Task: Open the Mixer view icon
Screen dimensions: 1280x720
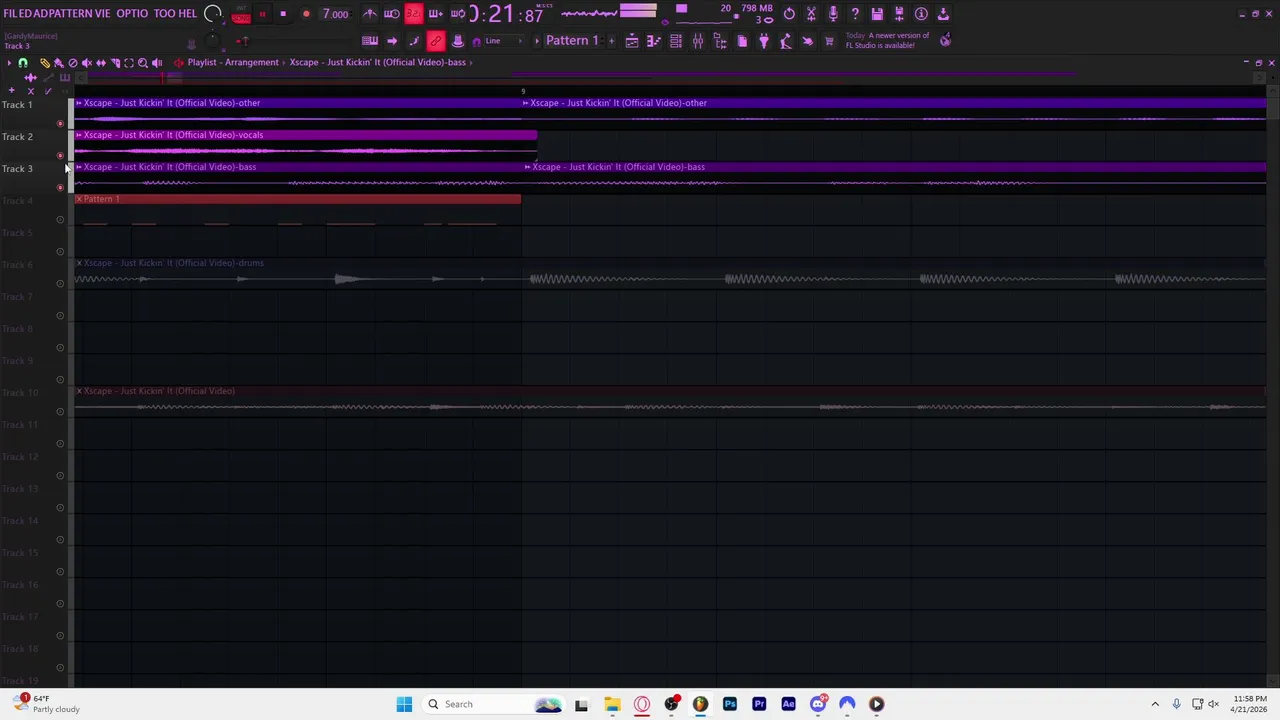Action: pos(698,41)
